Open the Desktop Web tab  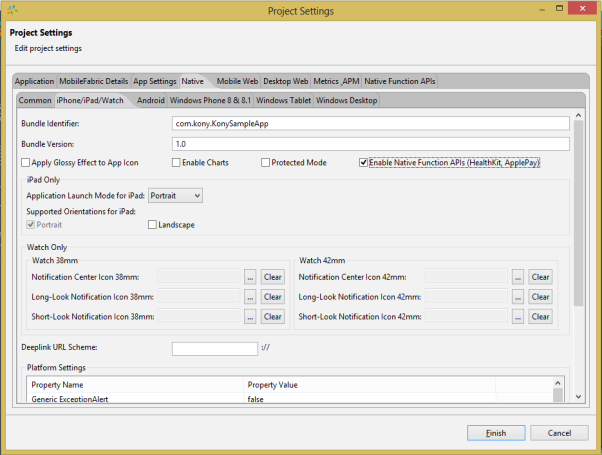(x=285, y=81)
